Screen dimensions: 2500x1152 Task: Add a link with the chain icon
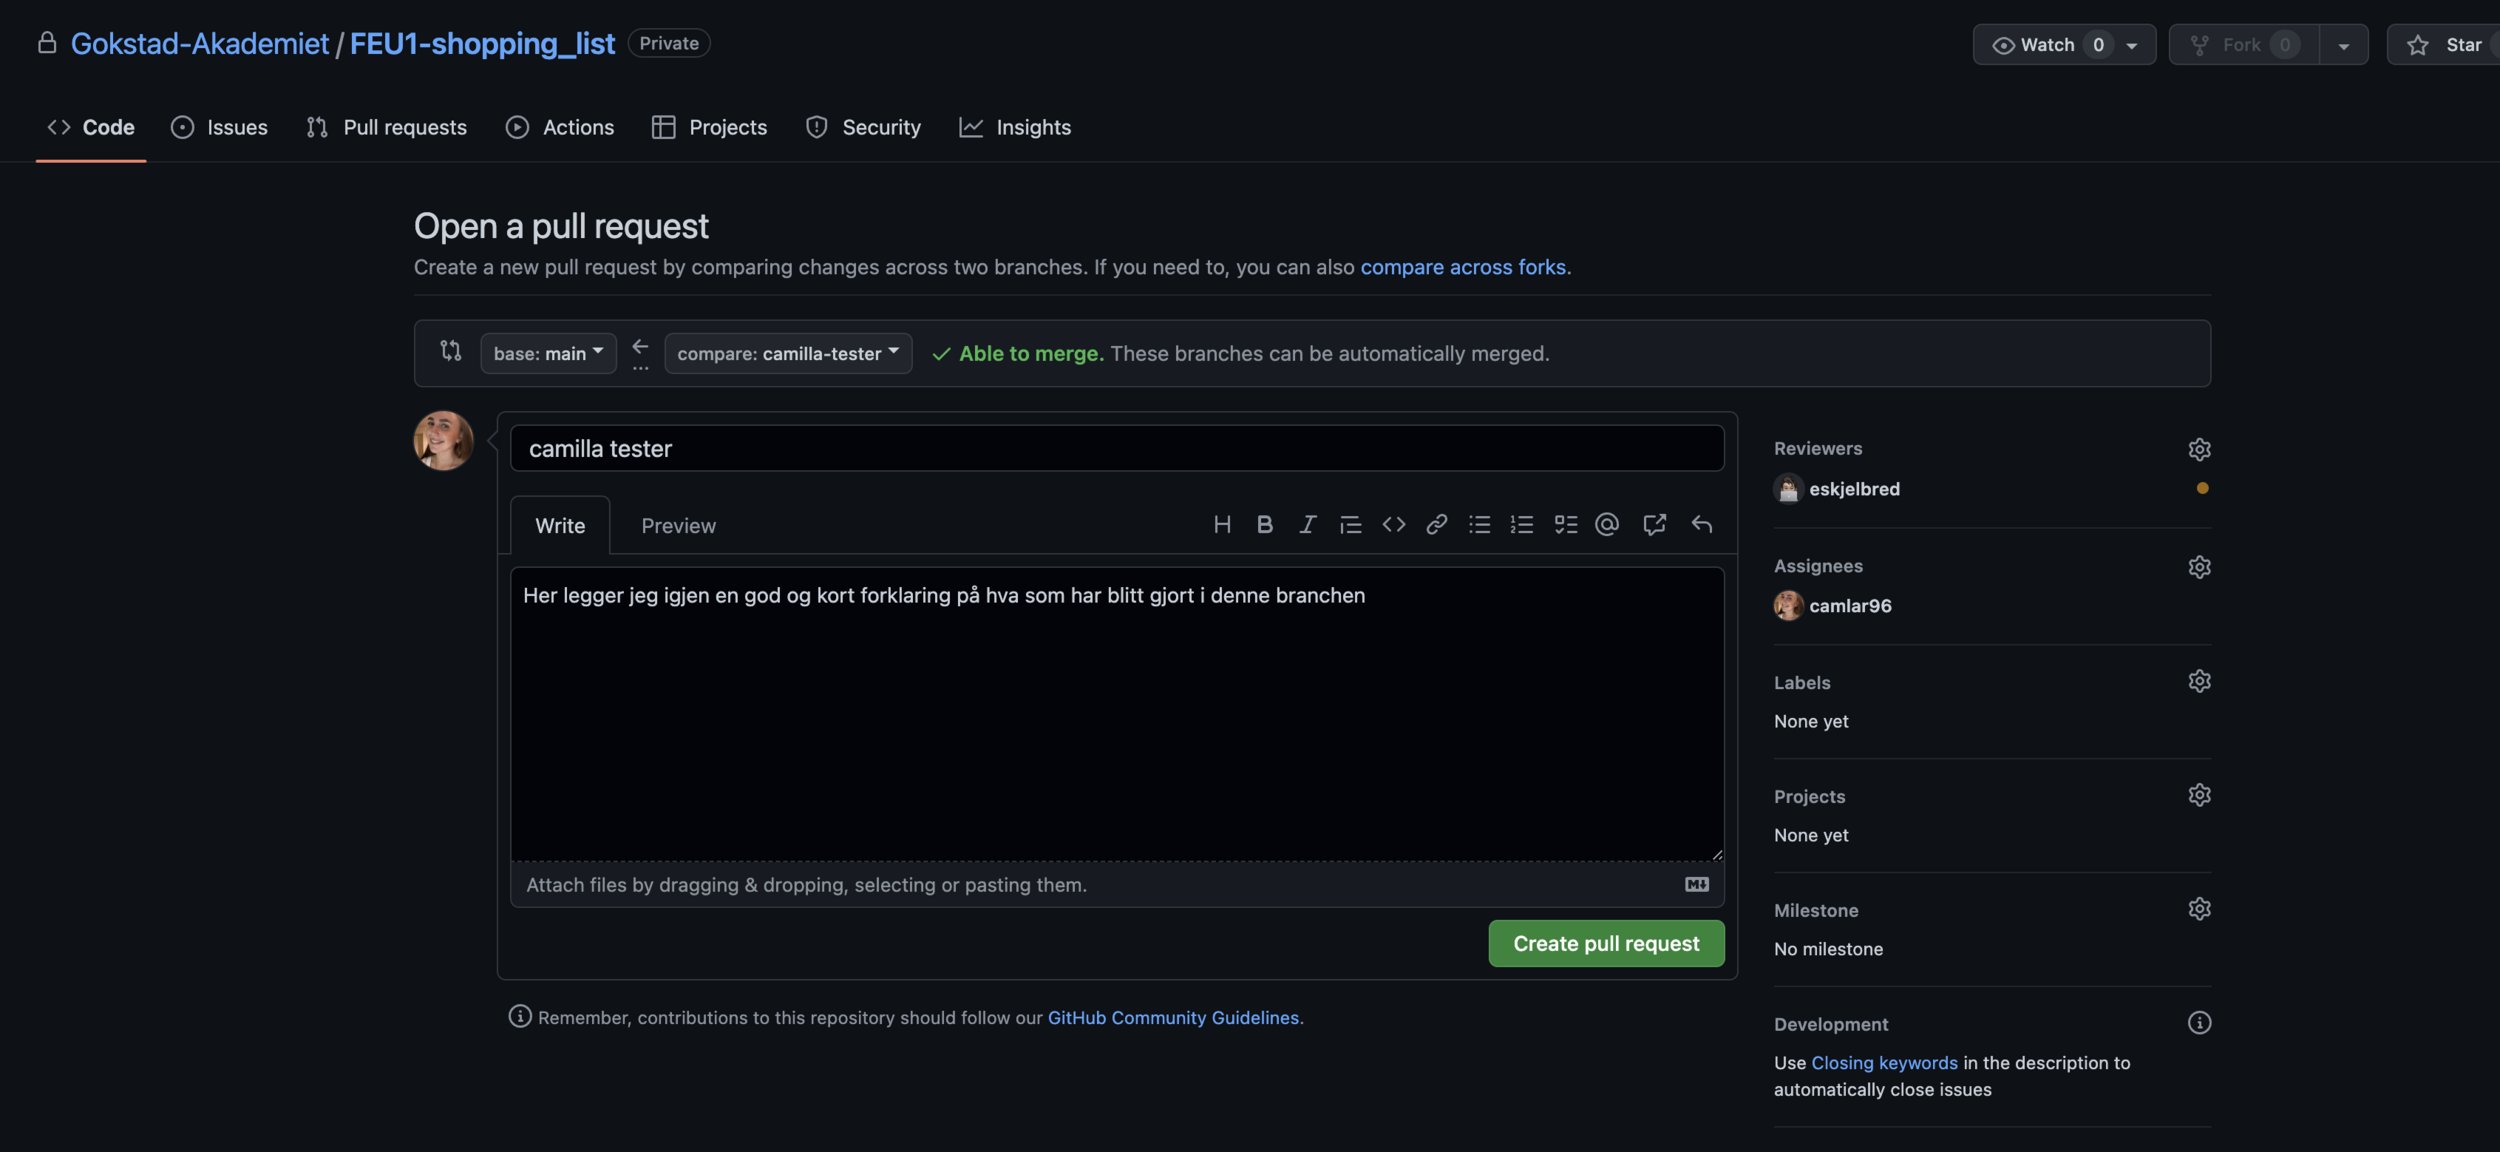click(1436, 525)
